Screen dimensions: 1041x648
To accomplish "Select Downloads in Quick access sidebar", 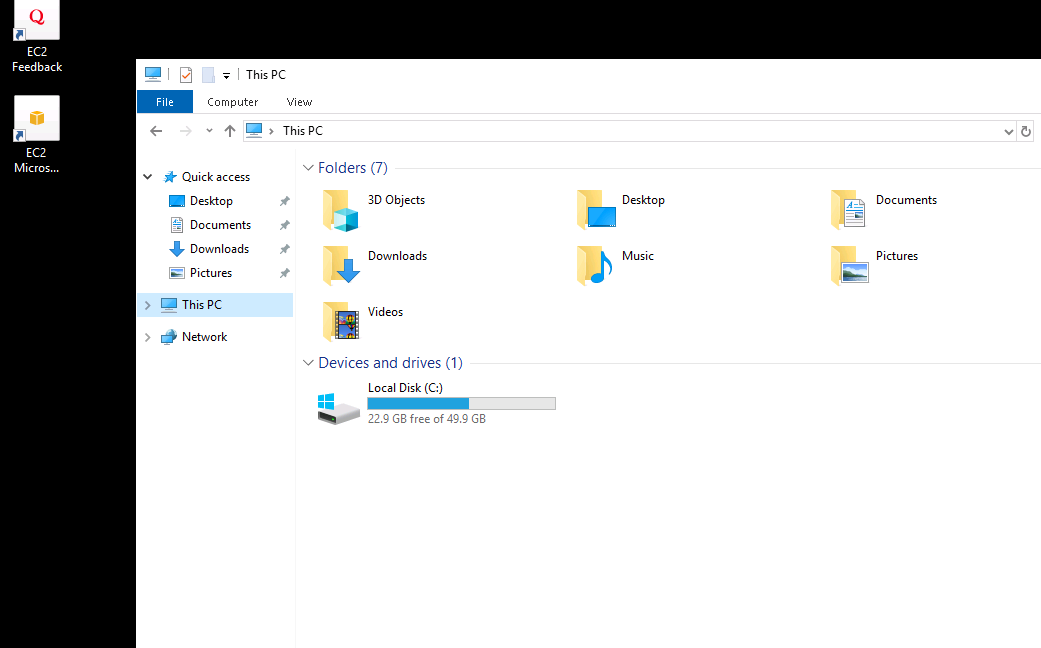I will [219, 249].
